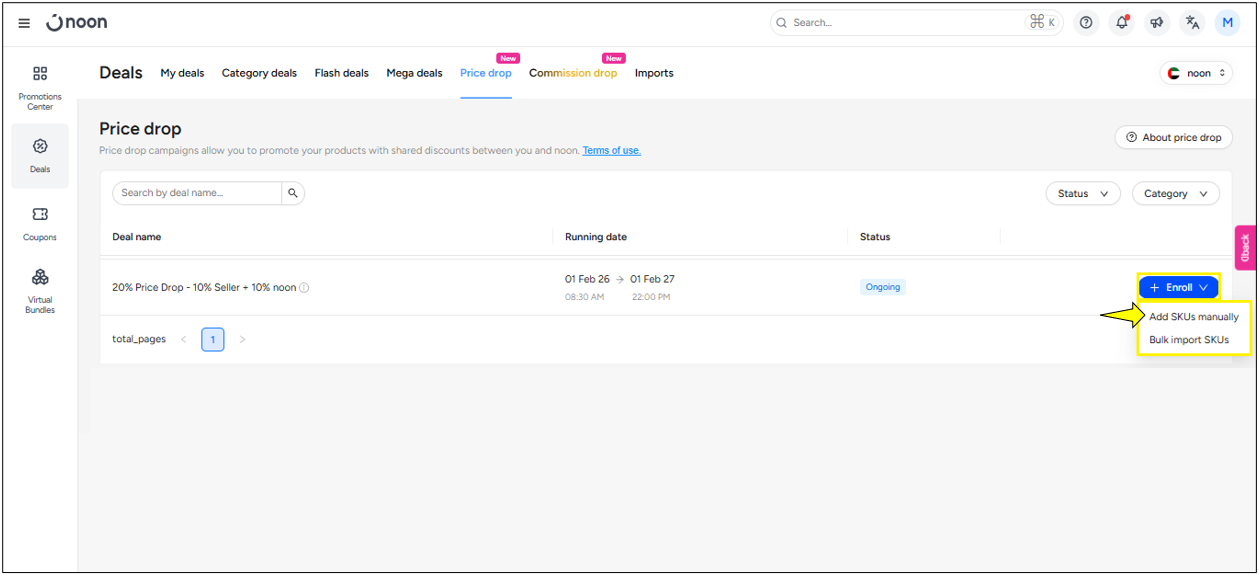Click the search magnifier beside deal name field
Viewport: 1259px width, 575px height.
[293, 193]
